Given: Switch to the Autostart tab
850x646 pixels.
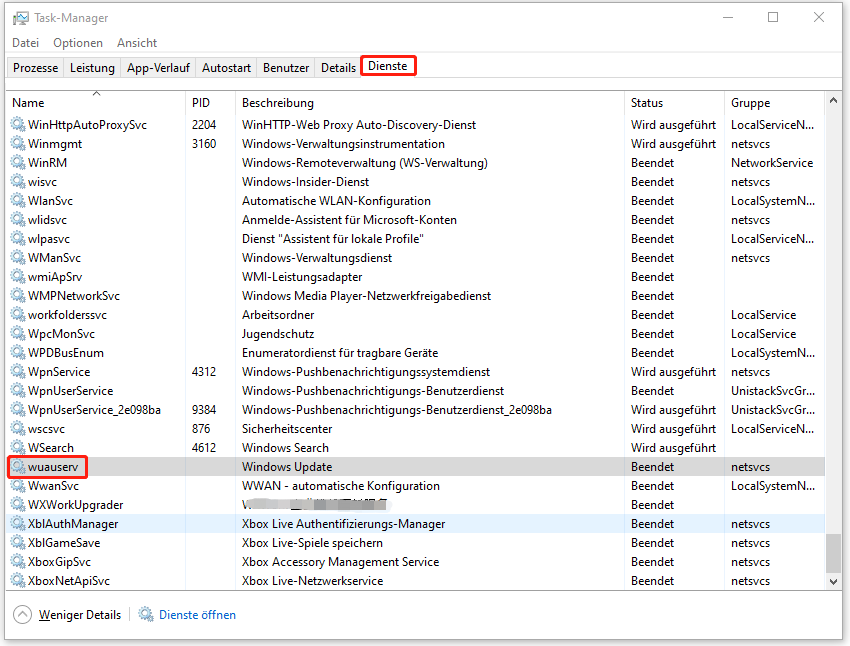Looking at the screenshot, I should click(226, 68).
